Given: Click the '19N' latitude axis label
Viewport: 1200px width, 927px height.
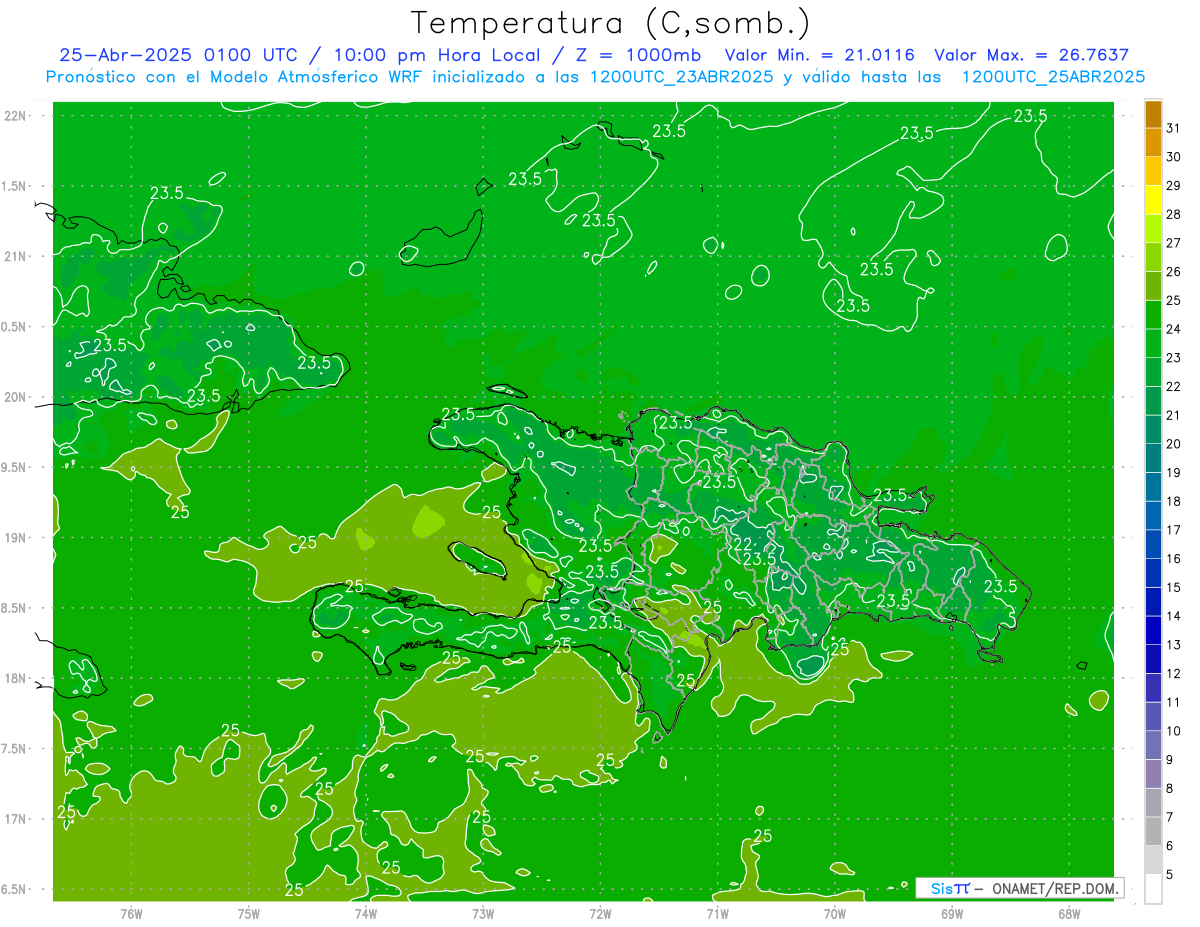Looking at the screenshot, I should (x=17, y=537).
